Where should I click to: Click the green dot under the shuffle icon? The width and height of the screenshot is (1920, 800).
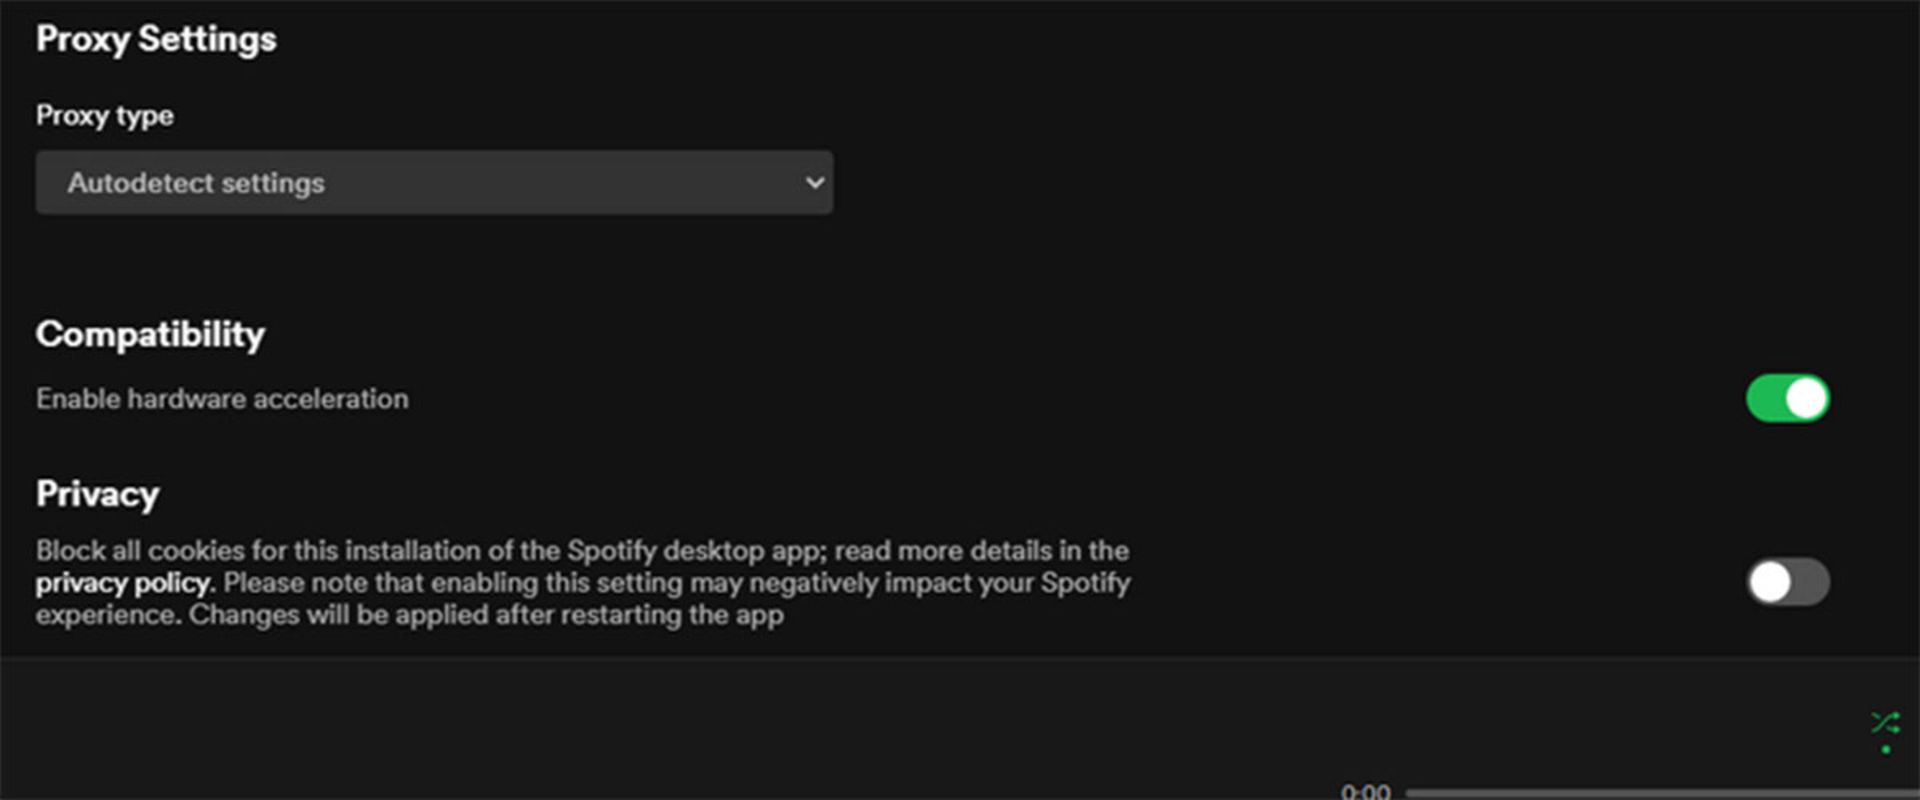point(1885,750)
